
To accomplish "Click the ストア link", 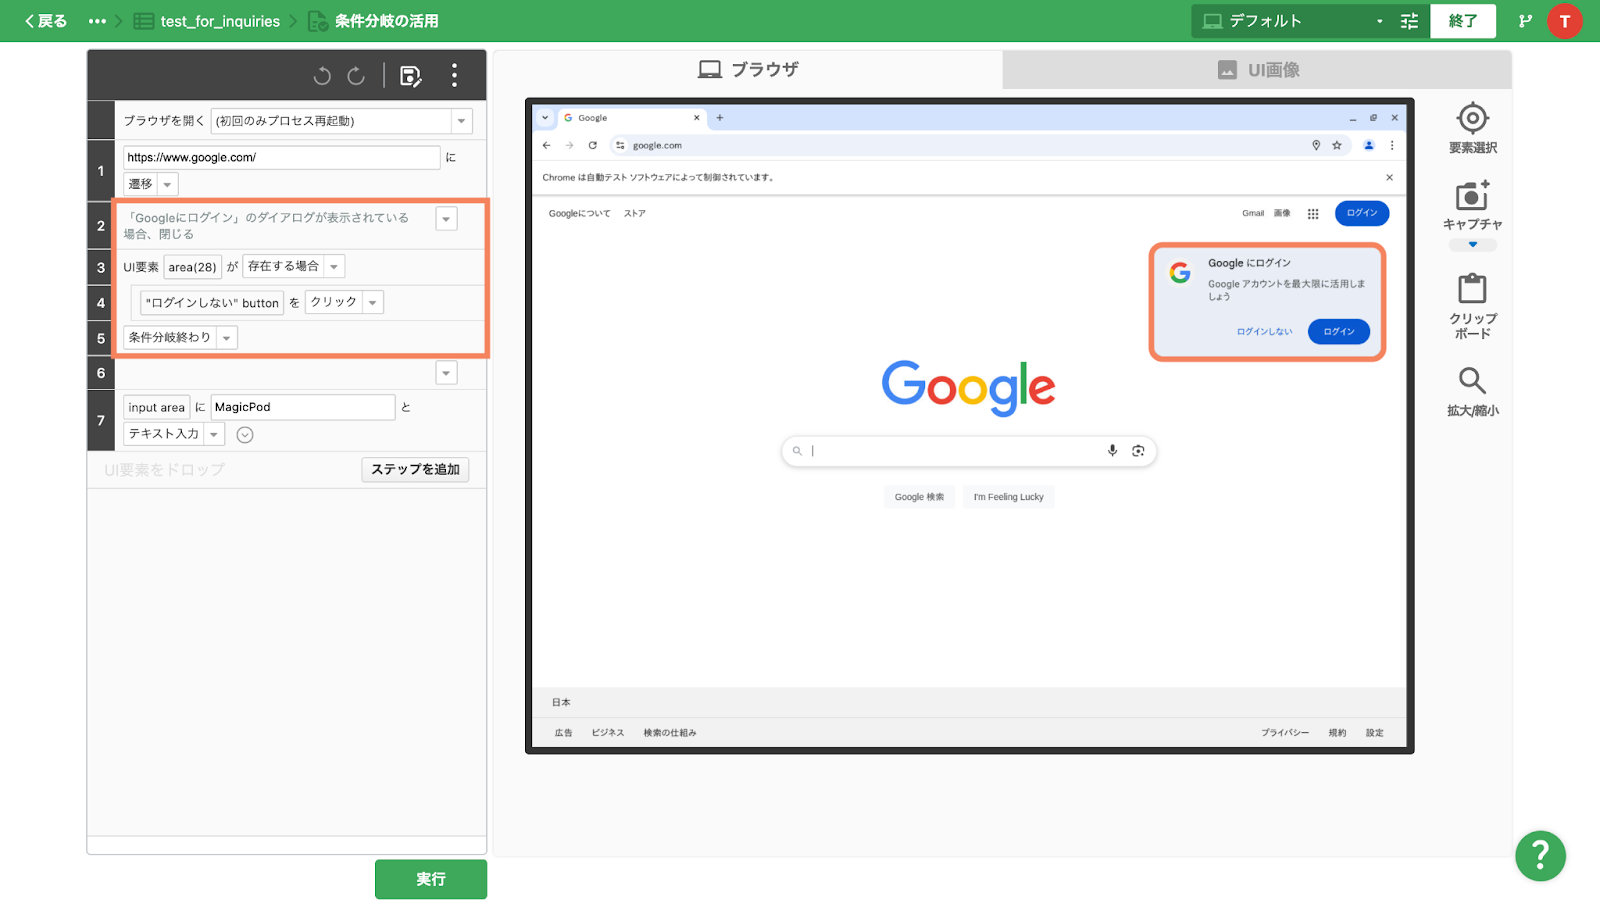I will point(635,213).
